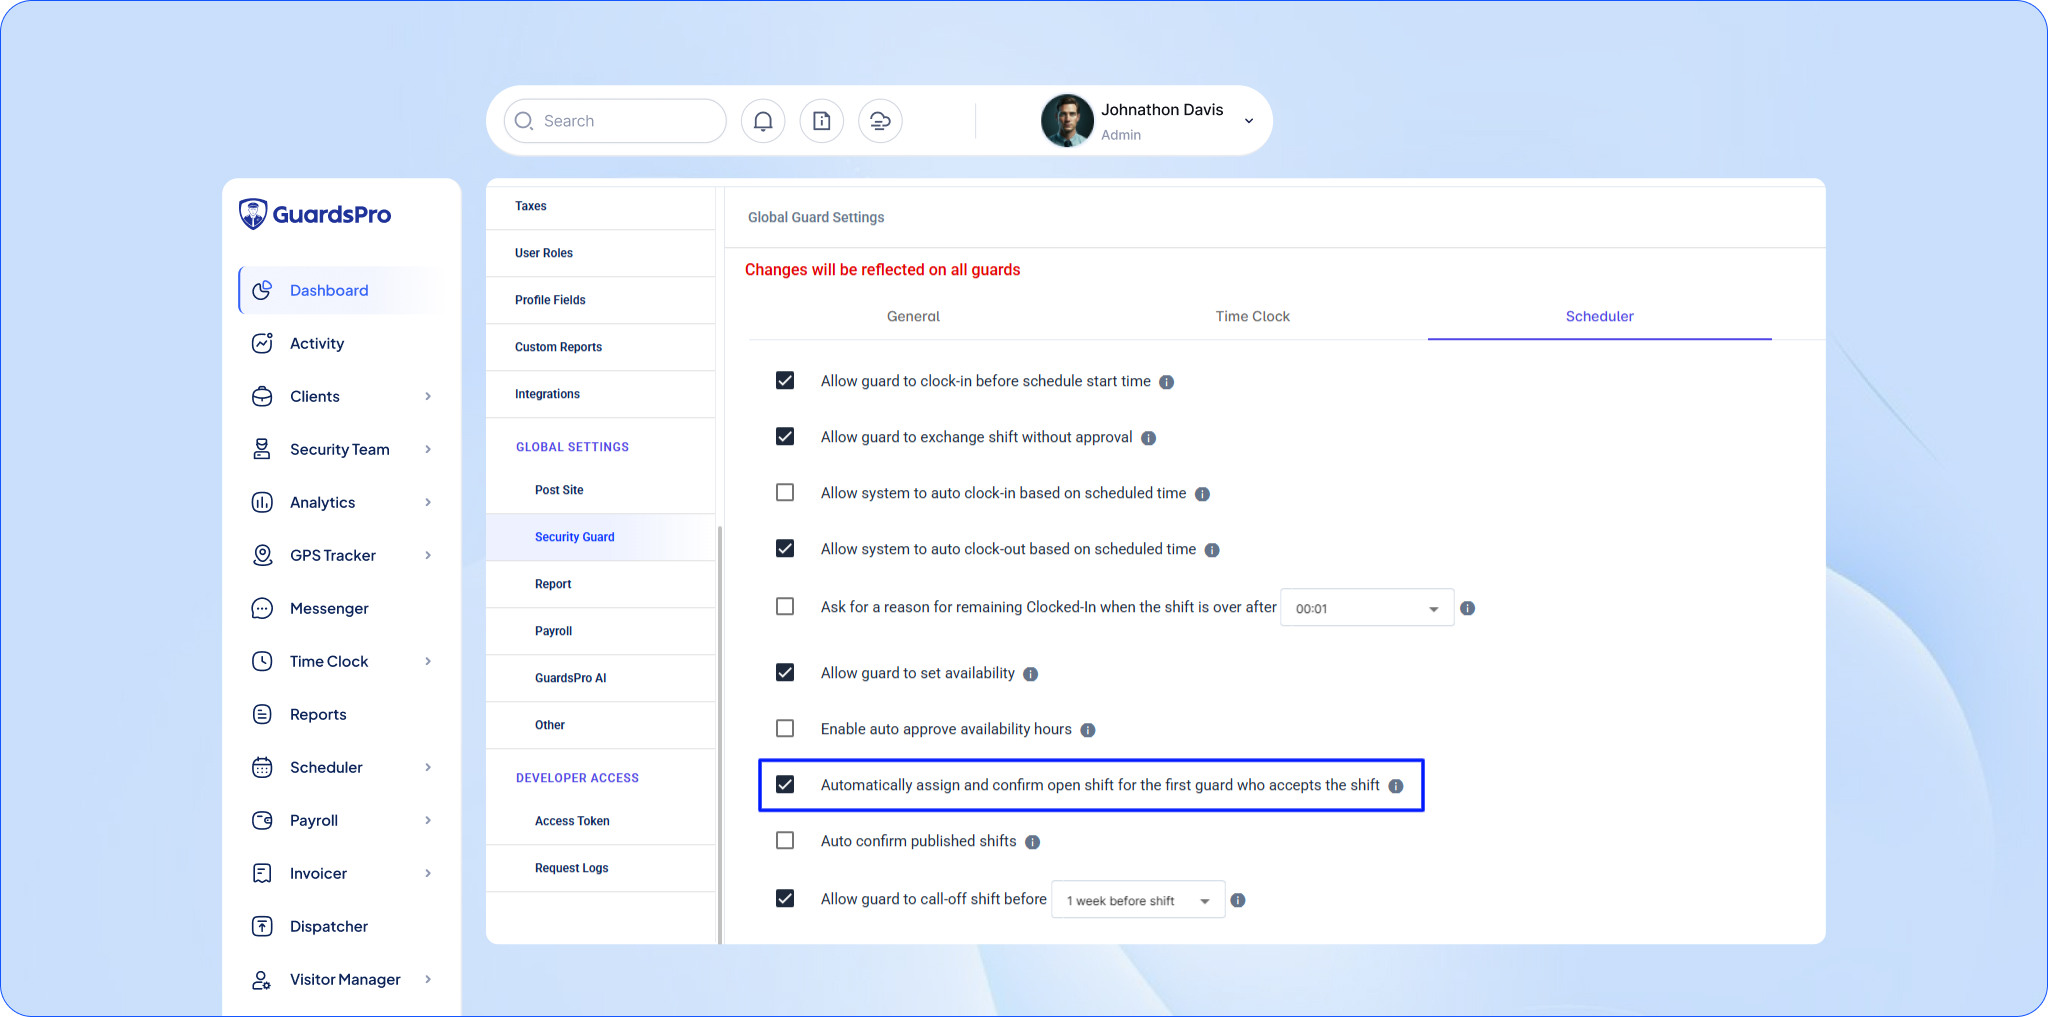Viewport: 2048px width, 1017px height.
Task: Uncheck Allow guard to call-off shift before
Action: click(785, 898)
